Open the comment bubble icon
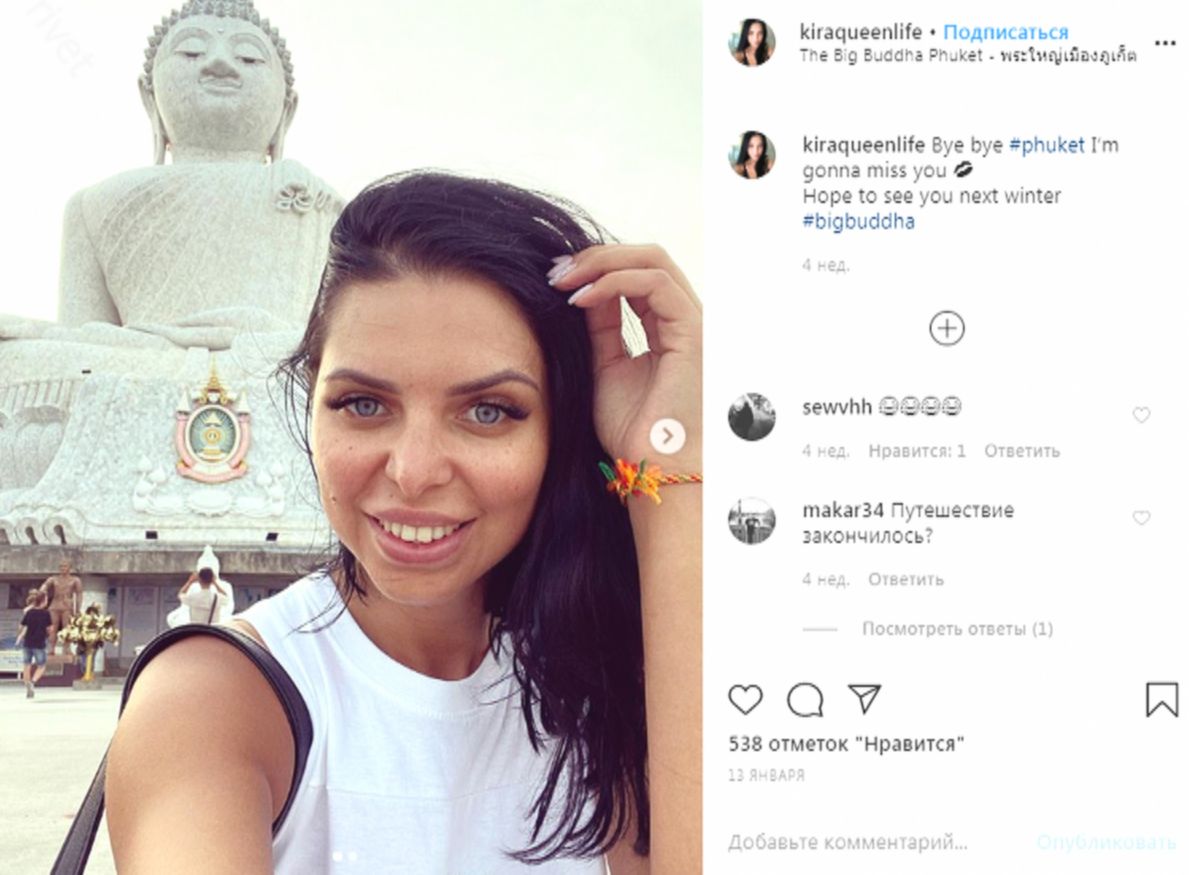The image size is (1189, 875). 805,700
